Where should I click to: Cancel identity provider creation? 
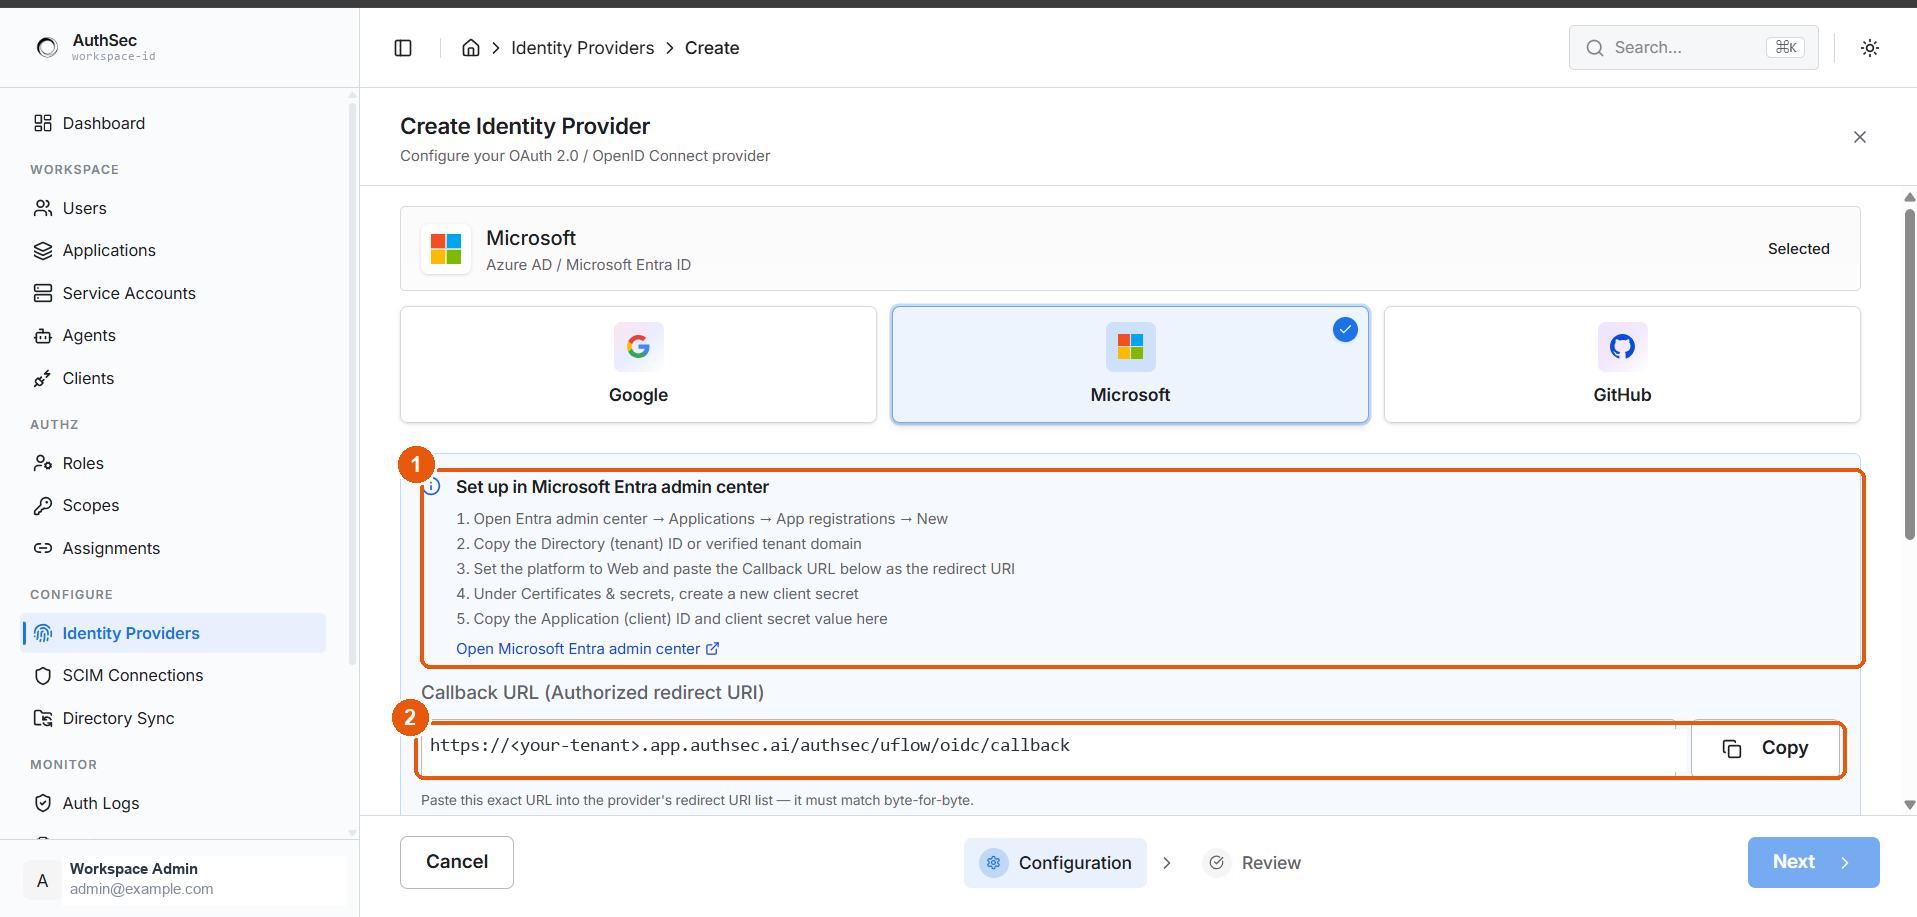tap(457, 862)
